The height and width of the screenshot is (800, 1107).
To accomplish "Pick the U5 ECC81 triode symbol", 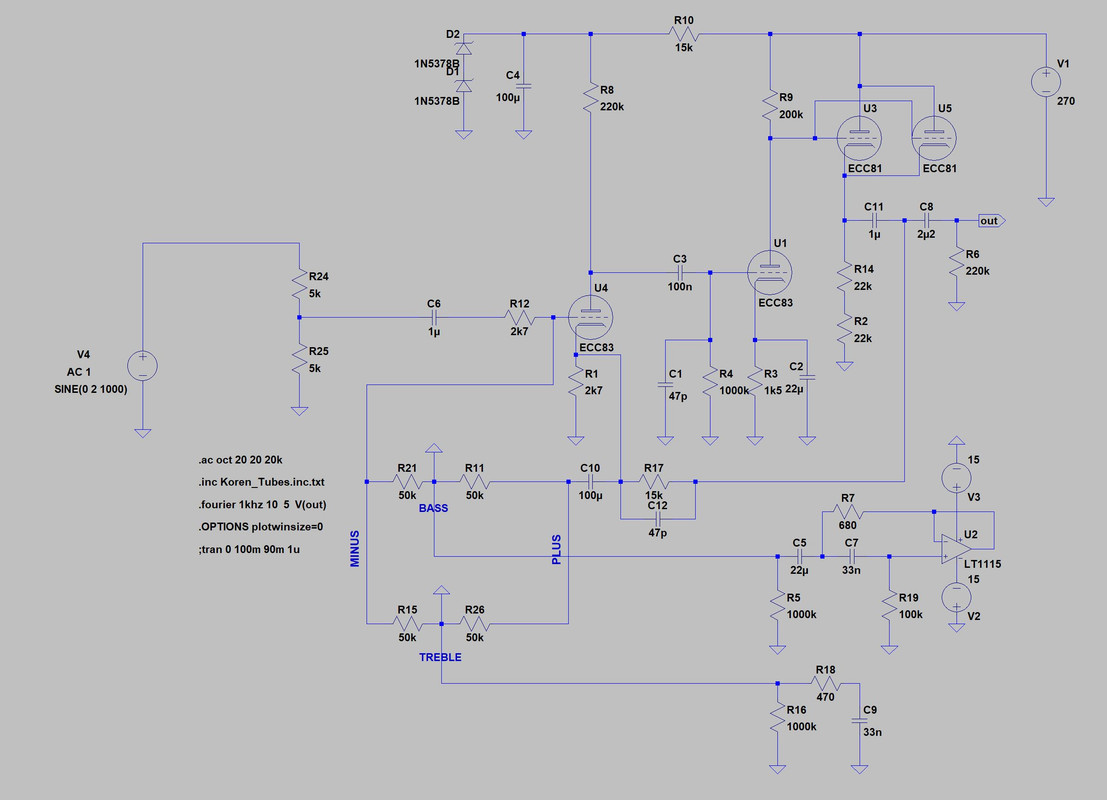I will point(934,138).
